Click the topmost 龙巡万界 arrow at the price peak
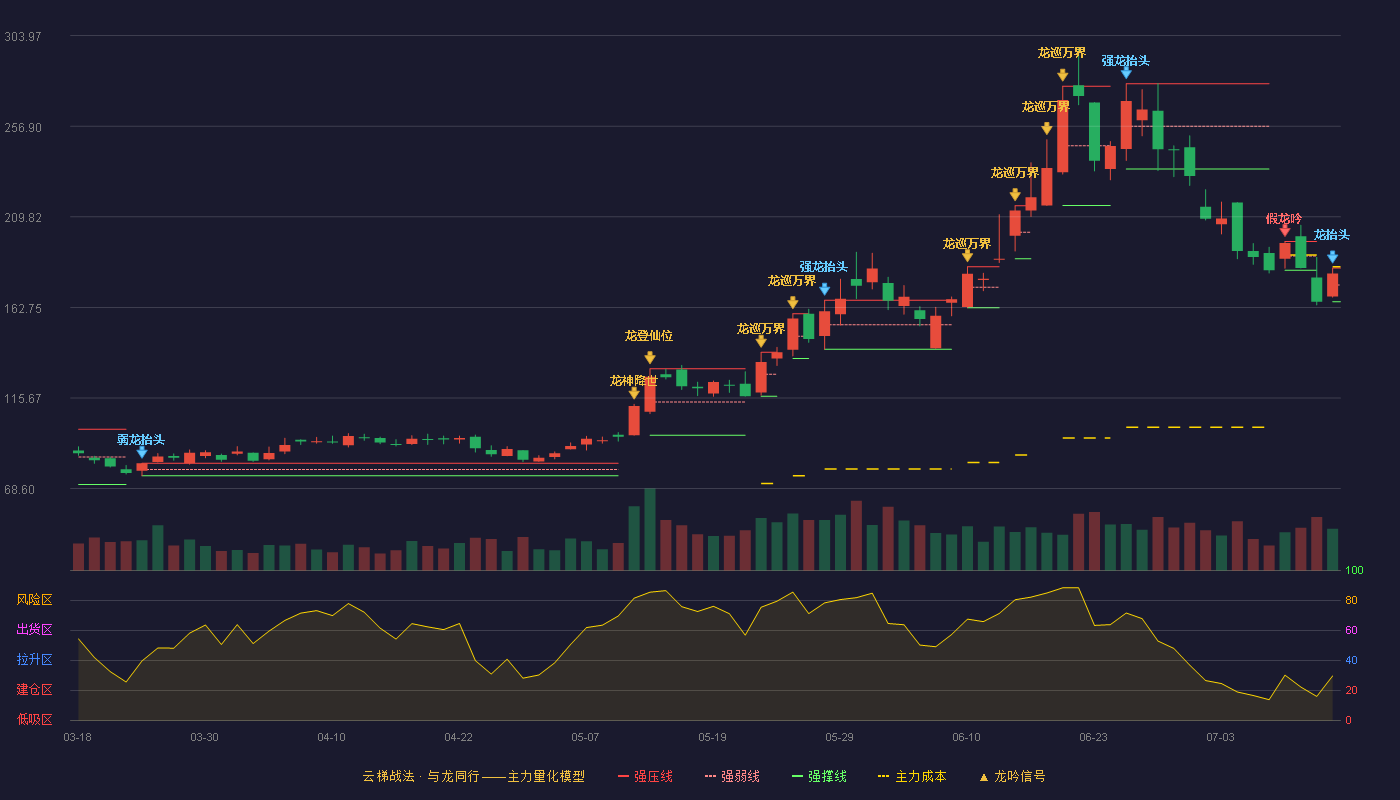The image size is (1400, 800). [x=1062, y=75]
